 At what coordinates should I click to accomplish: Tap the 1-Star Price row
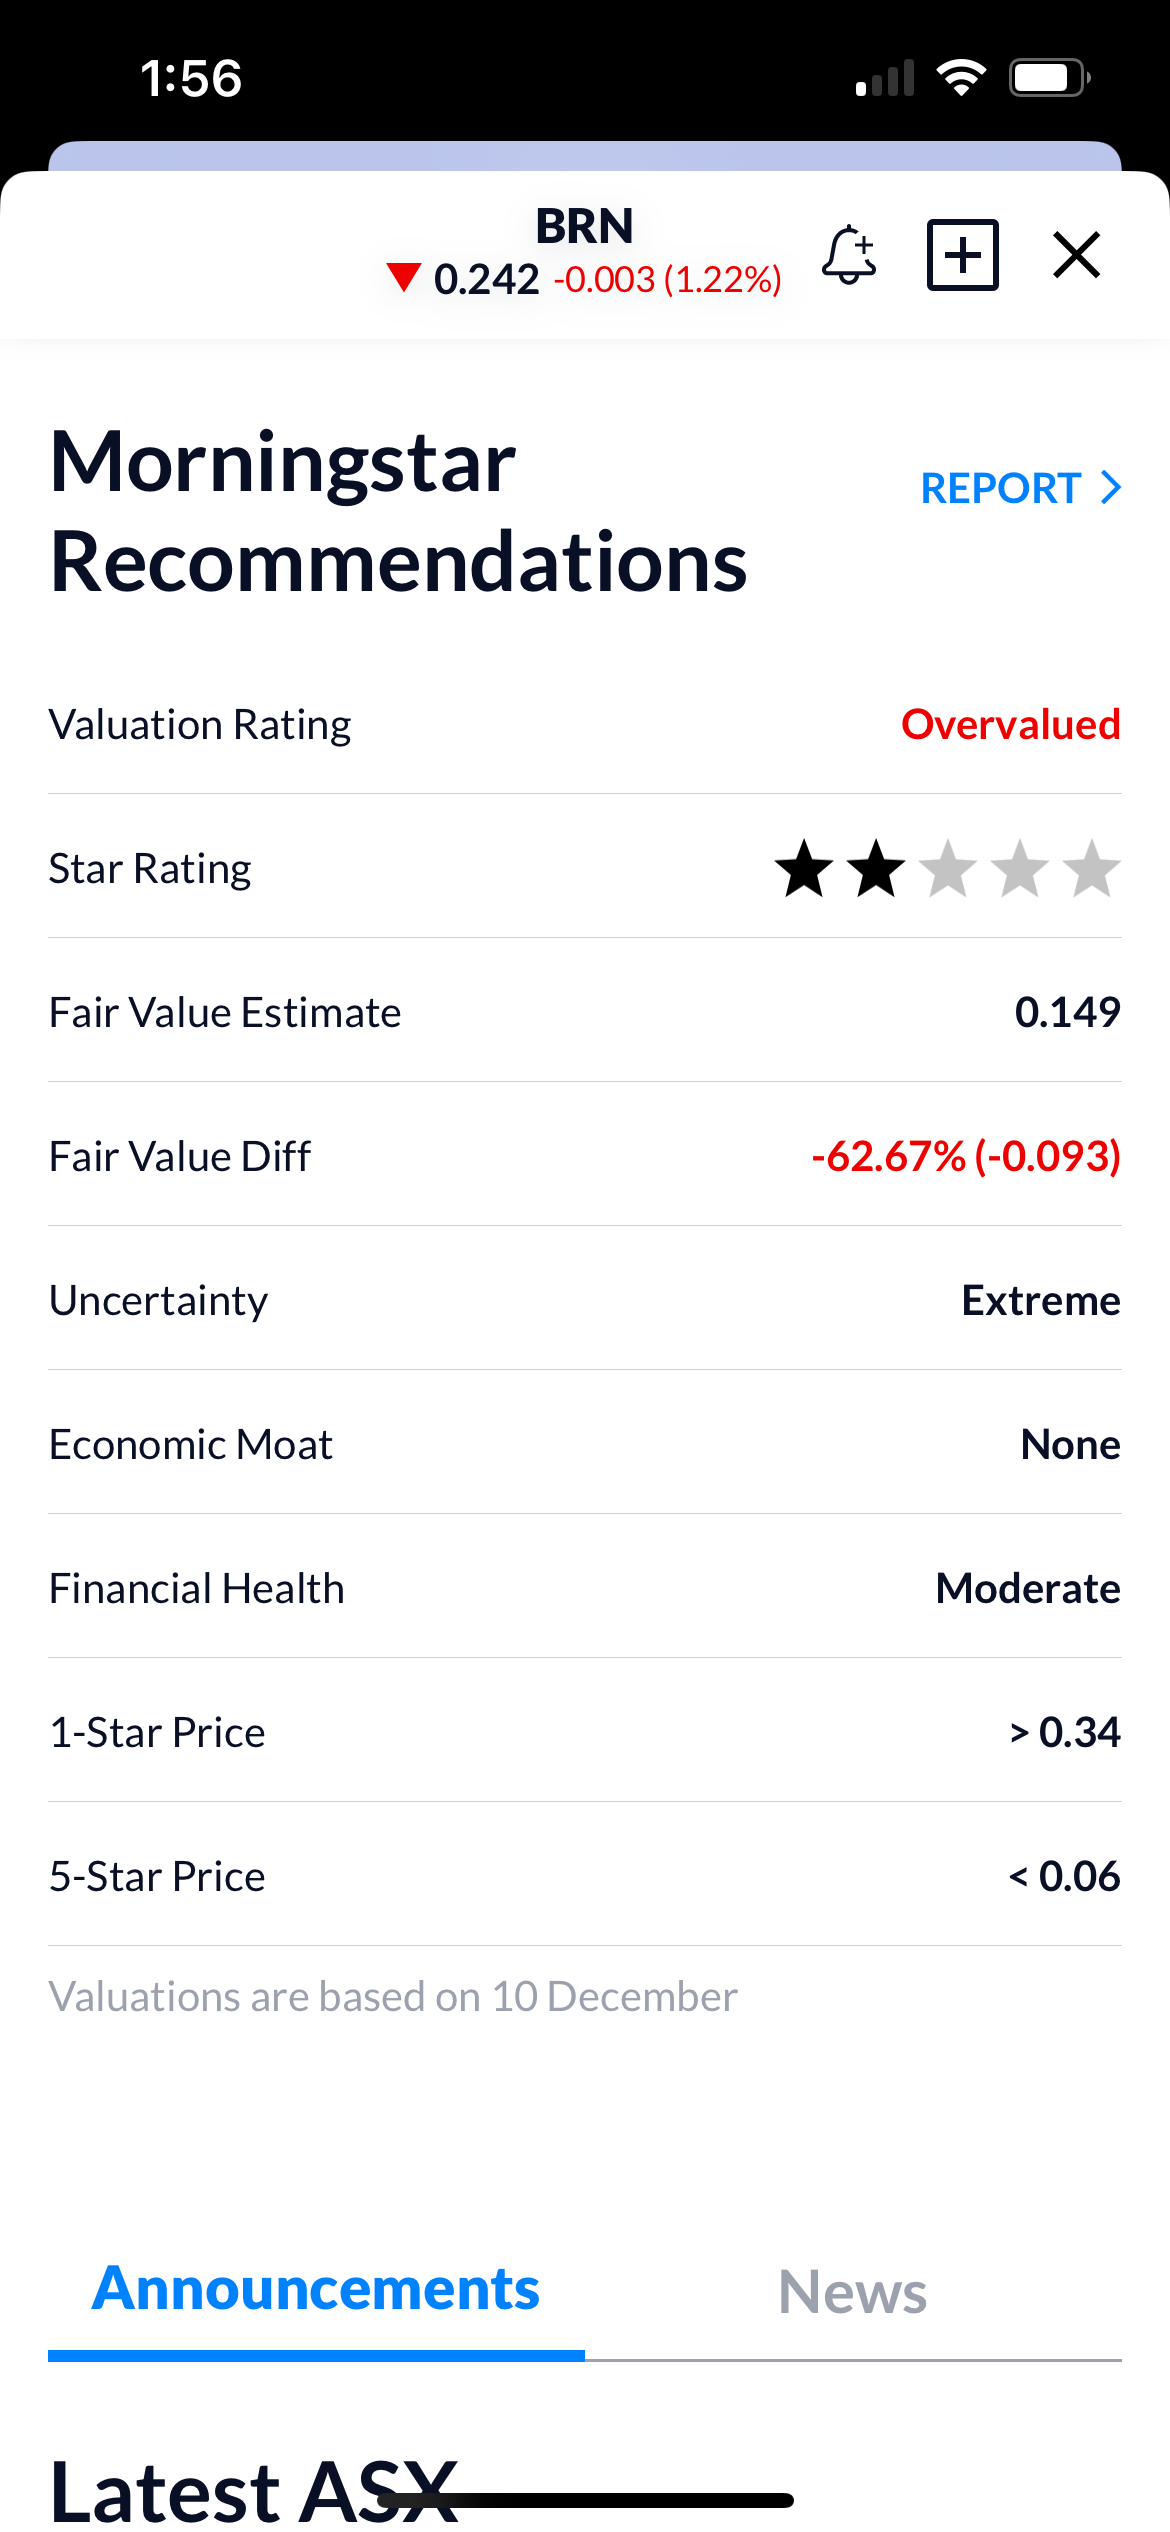tap(585, 1732)
